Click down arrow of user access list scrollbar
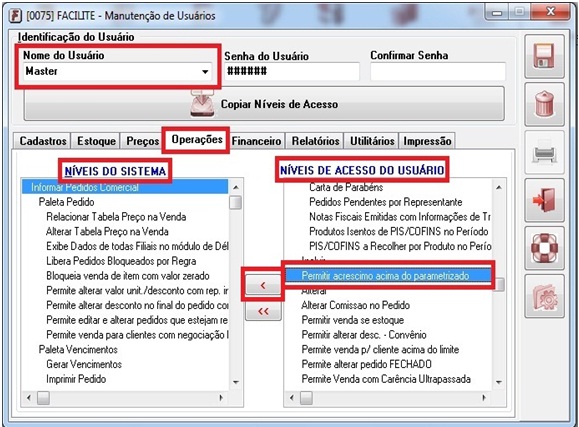The width and height of the screenshot is (579, 427). 499,382
